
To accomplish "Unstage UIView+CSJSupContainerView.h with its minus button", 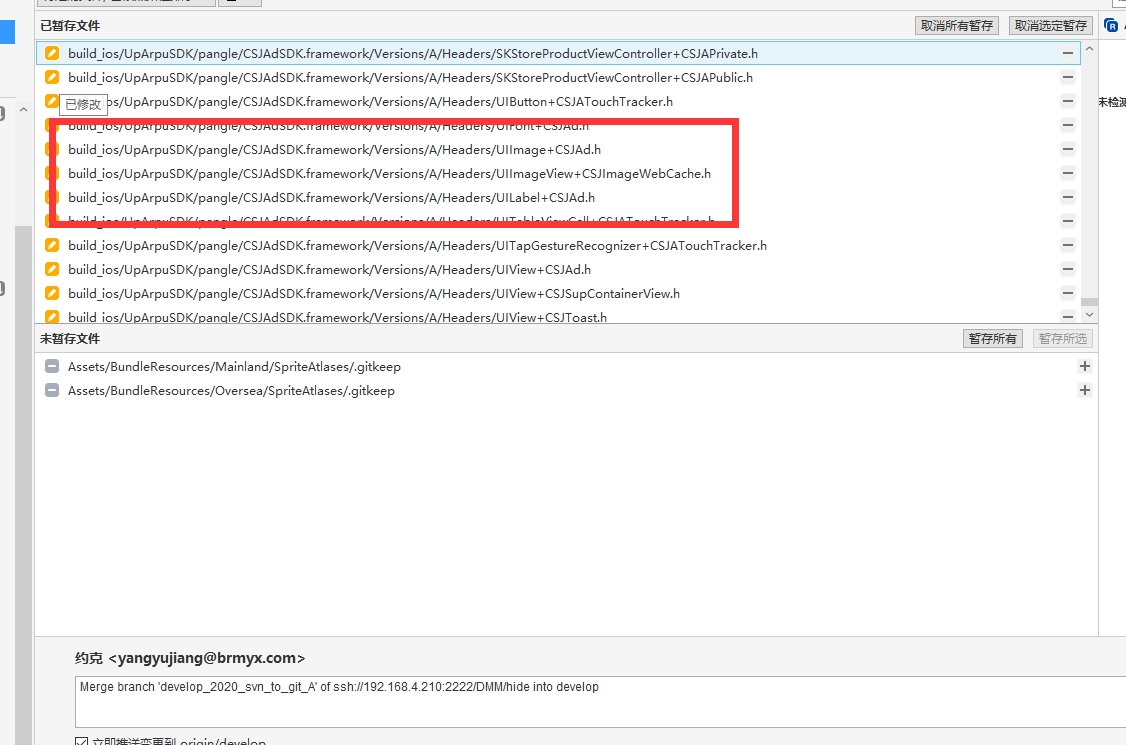I will (x=1068, y=293).
